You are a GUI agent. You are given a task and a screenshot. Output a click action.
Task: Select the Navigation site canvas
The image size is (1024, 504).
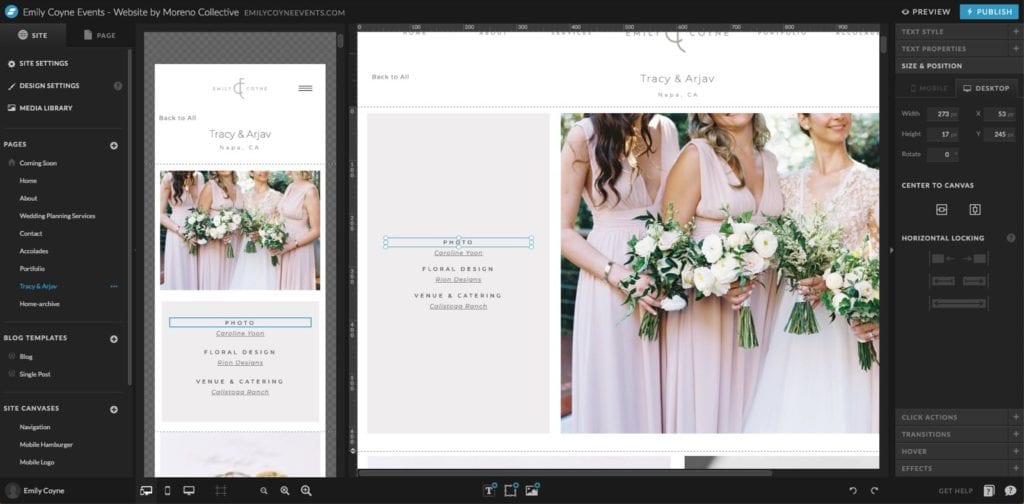click(35, 427)
